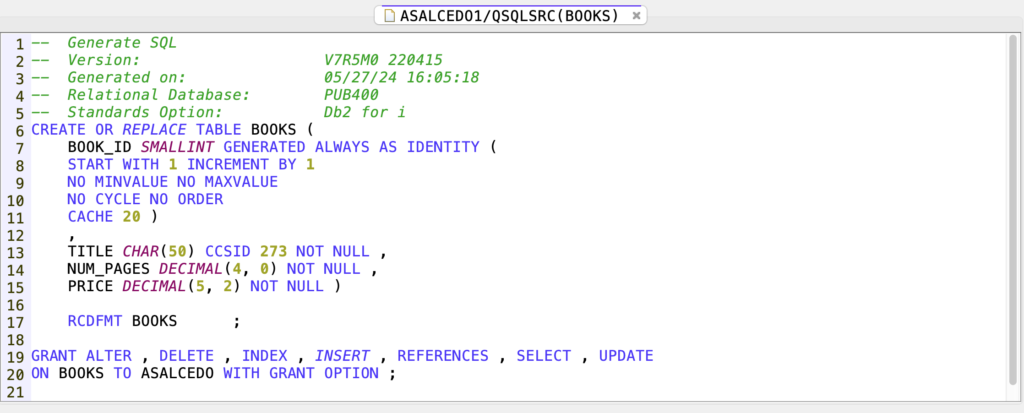1024x413 pixels.
Task: Click the PRICE column name
Action: point(90,286)
